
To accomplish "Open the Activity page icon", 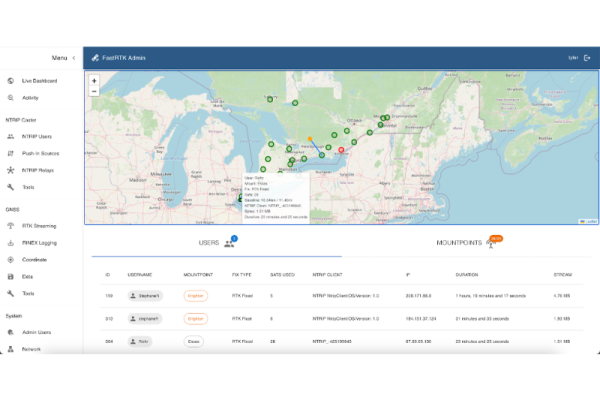I will 11,98.
